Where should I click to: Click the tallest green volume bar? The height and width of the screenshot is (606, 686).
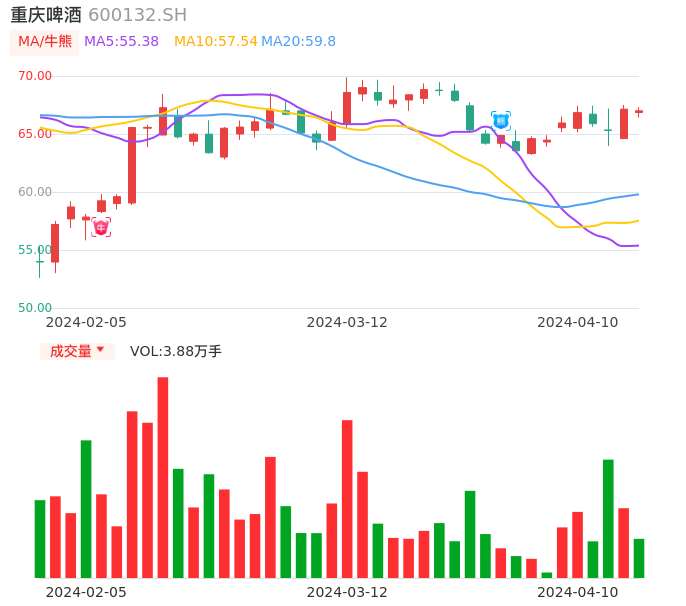point(86,509)
